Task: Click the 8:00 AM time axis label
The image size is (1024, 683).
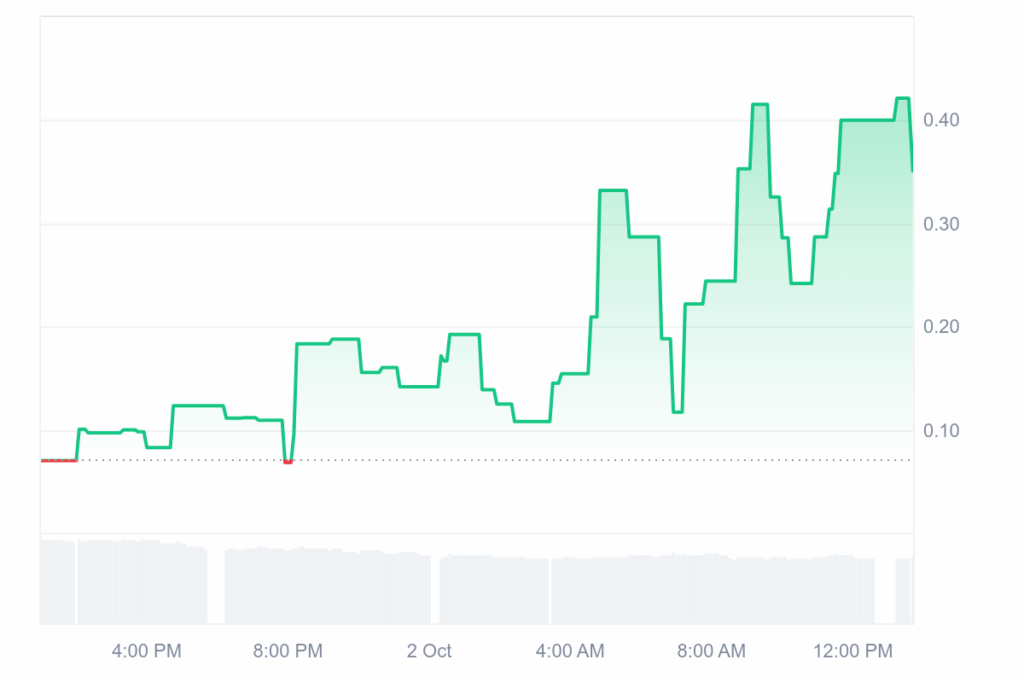Action: 711,651
